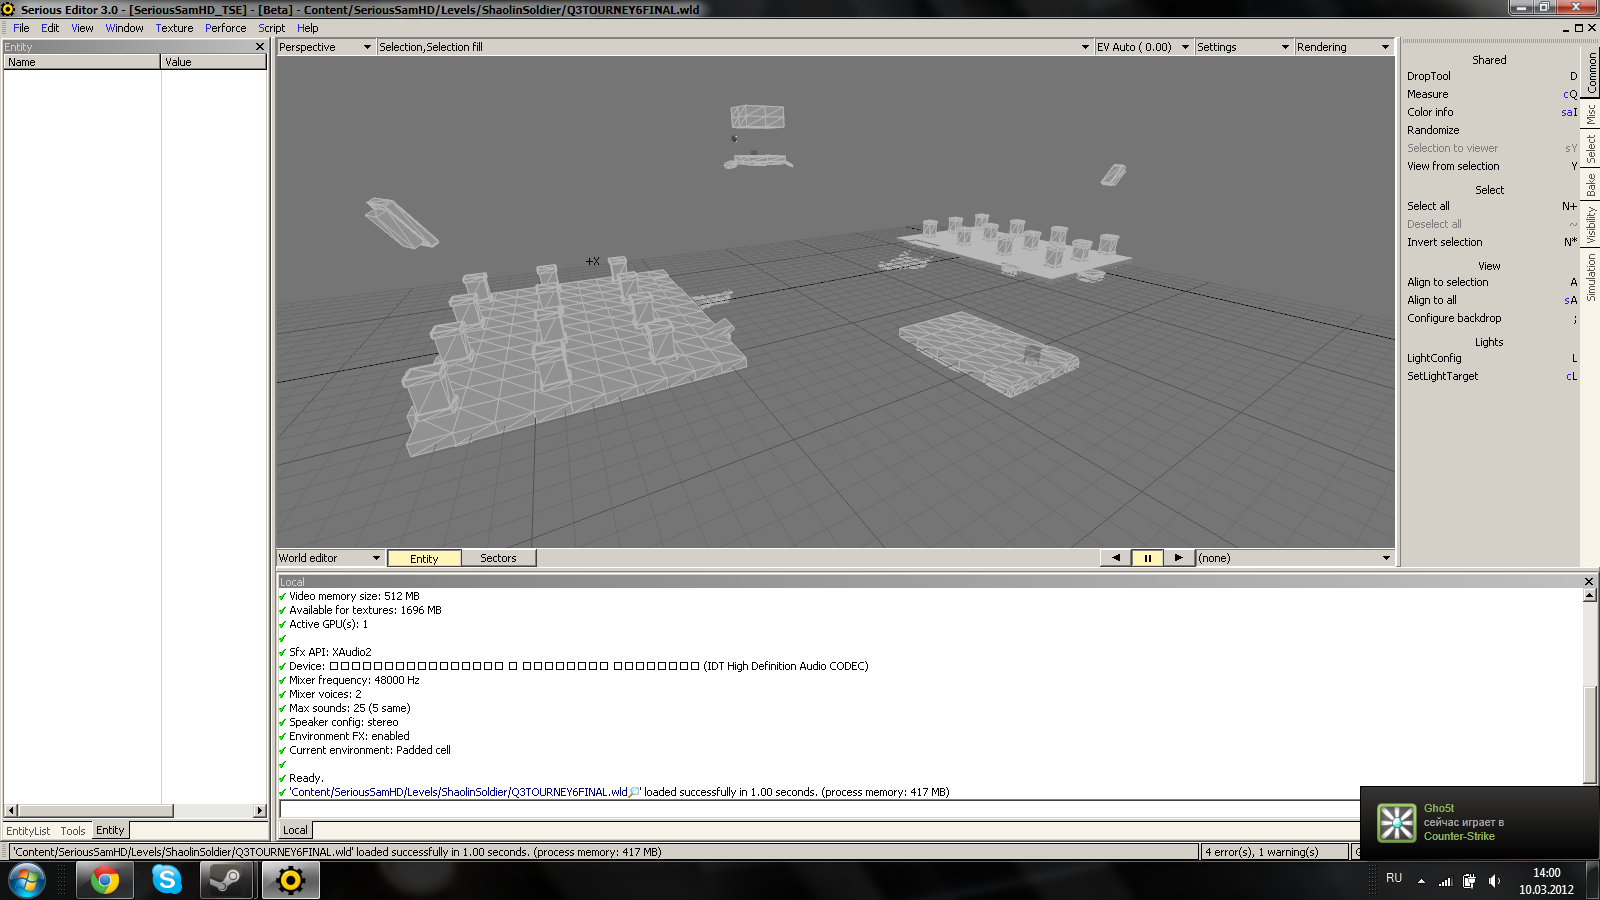
Task: Select the Local console tab
Action: coord(295,830)
